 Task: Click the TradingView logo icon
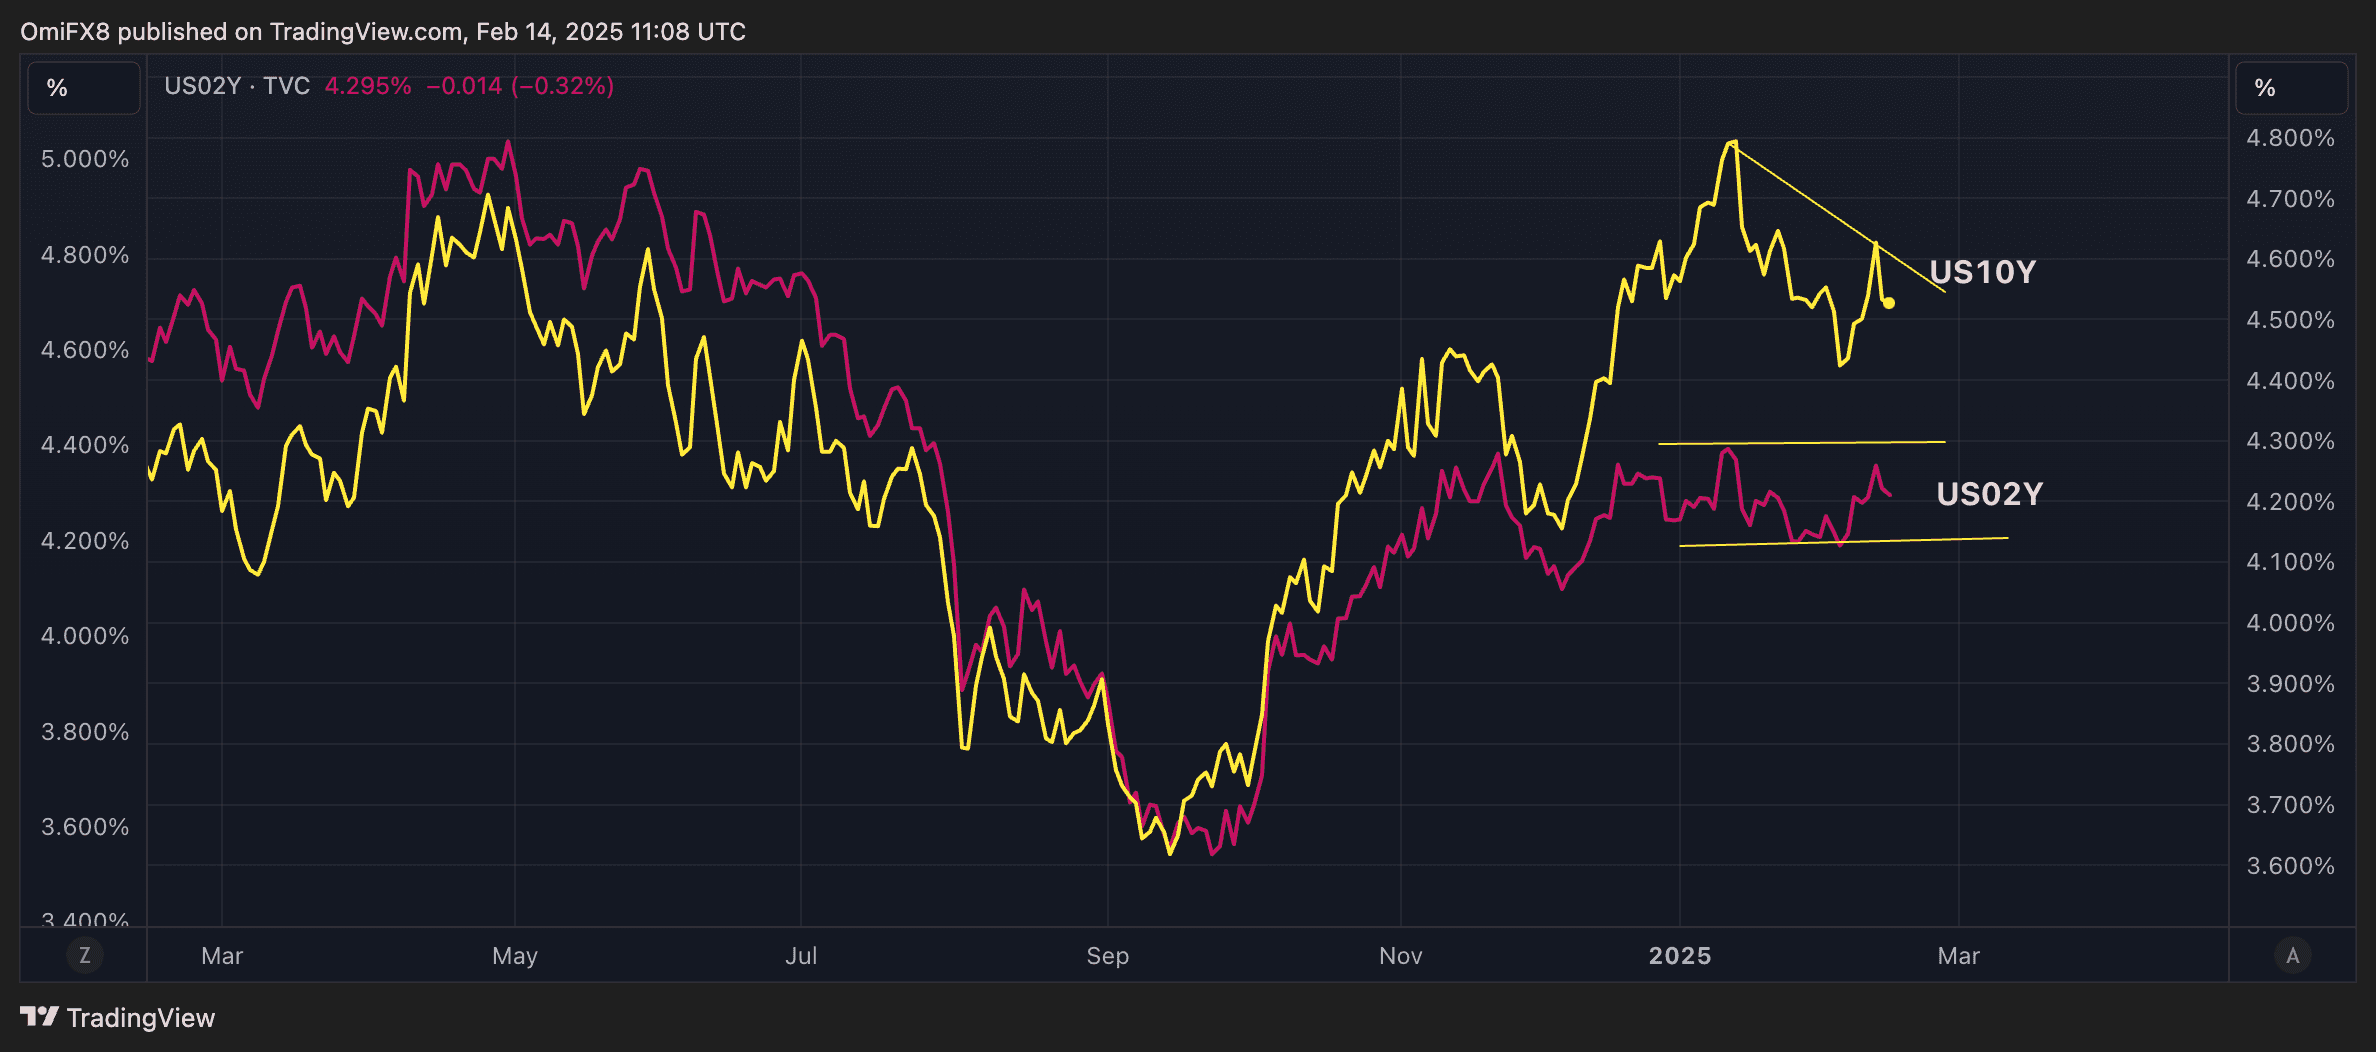tap(39, 1017)
